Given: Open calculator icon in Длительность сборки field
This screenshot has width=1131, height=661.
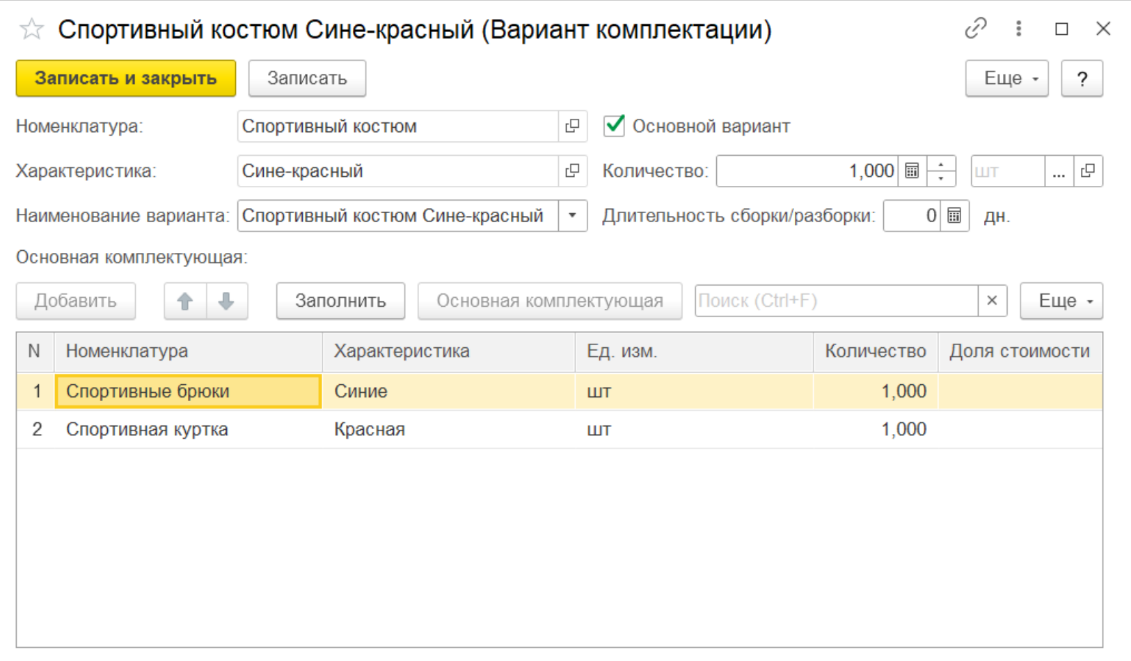Looking at the screenshot, I should point(954,215).
